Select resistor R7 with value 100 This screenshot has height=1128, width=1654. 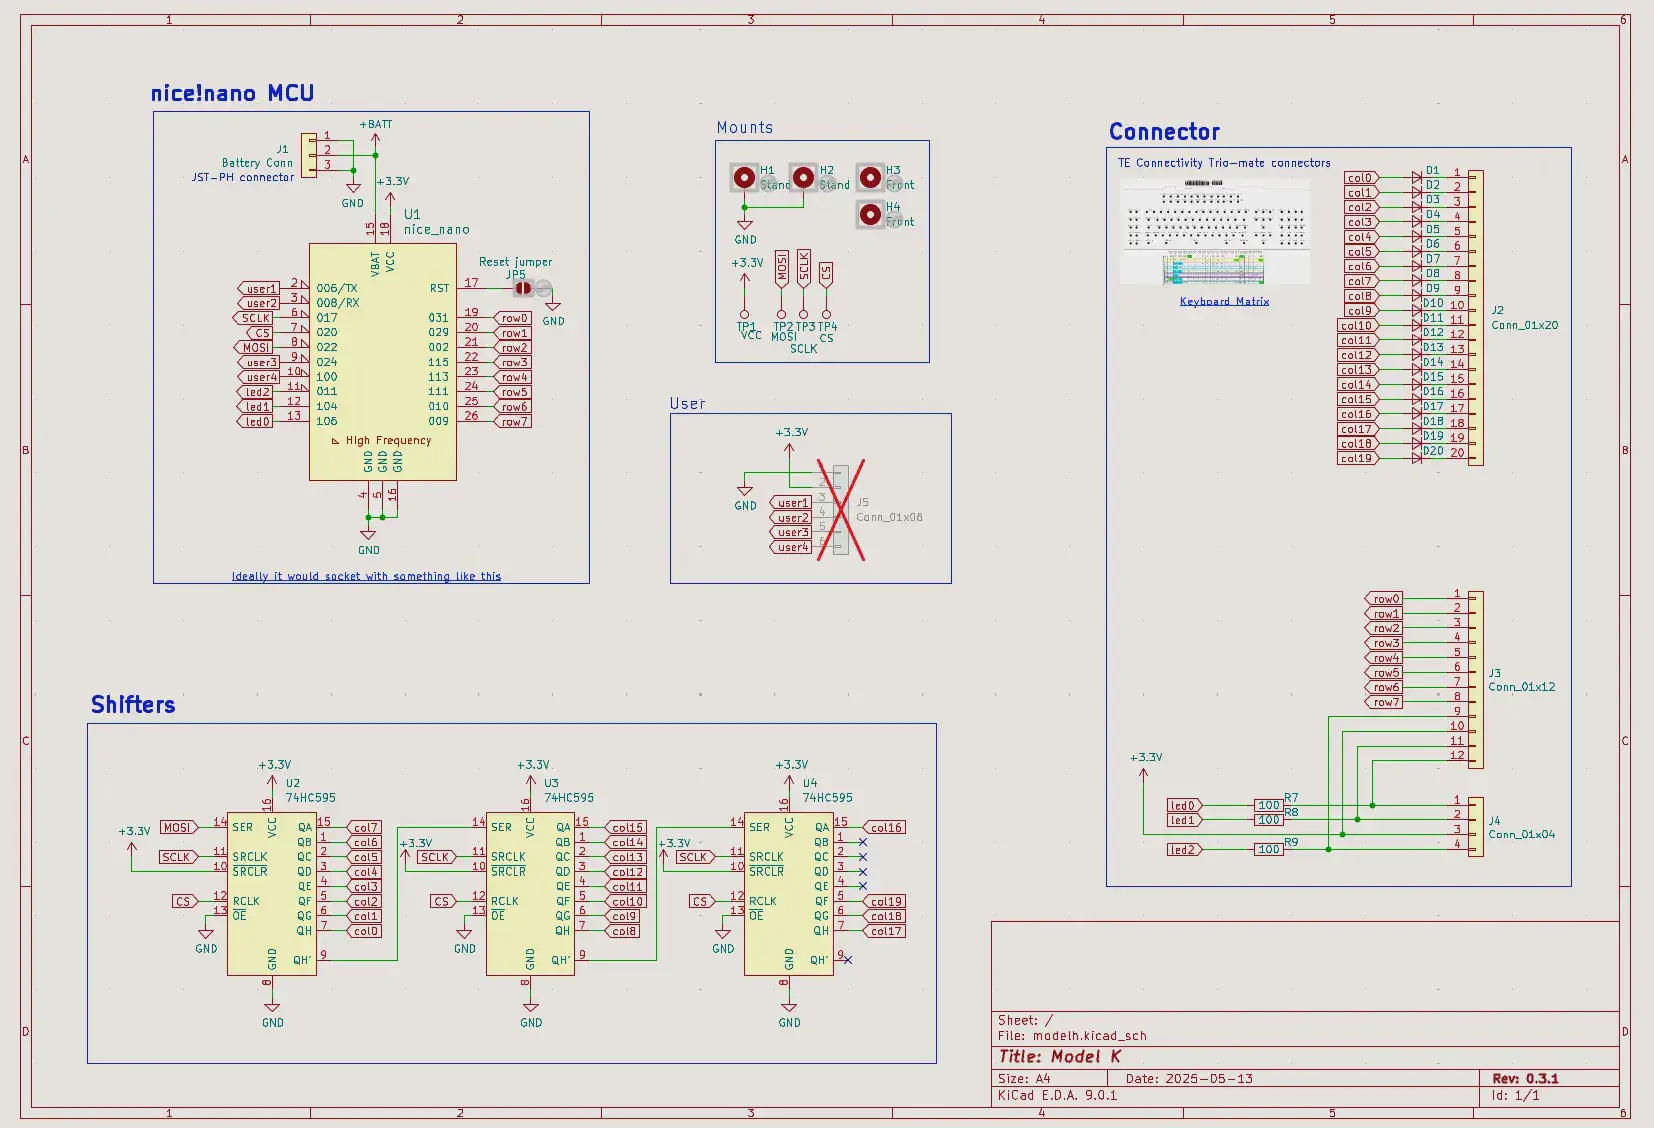click(1270, 805)
